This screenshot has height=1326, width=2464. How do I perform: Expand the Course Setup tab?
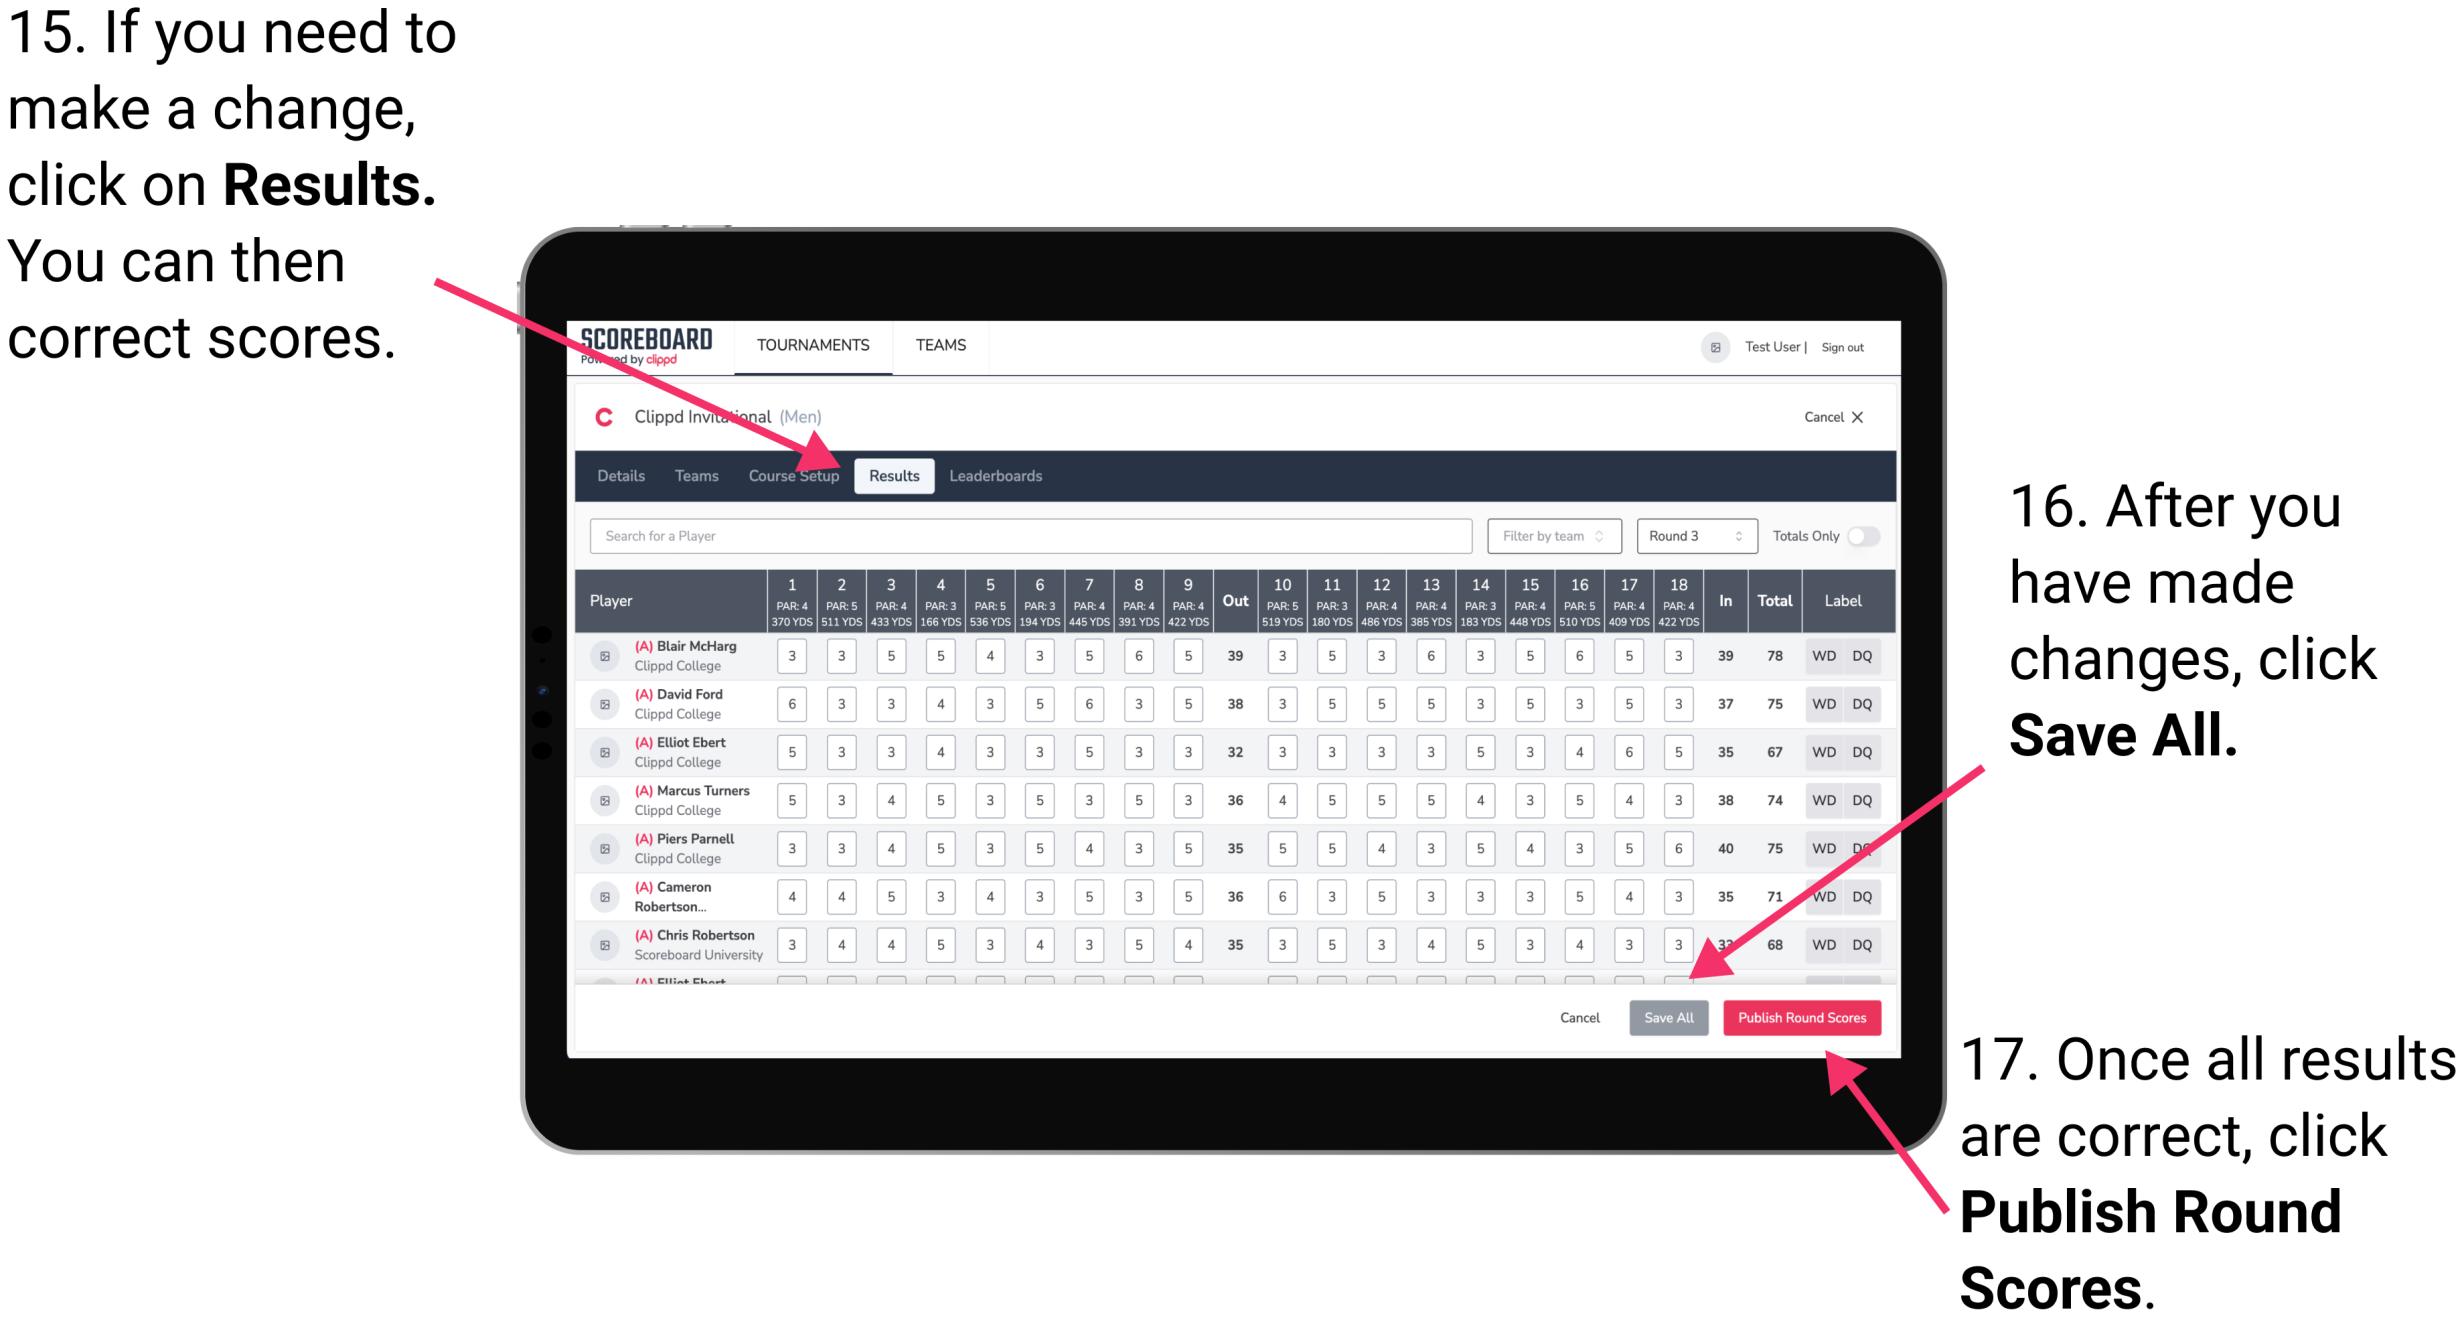(795, 475)
